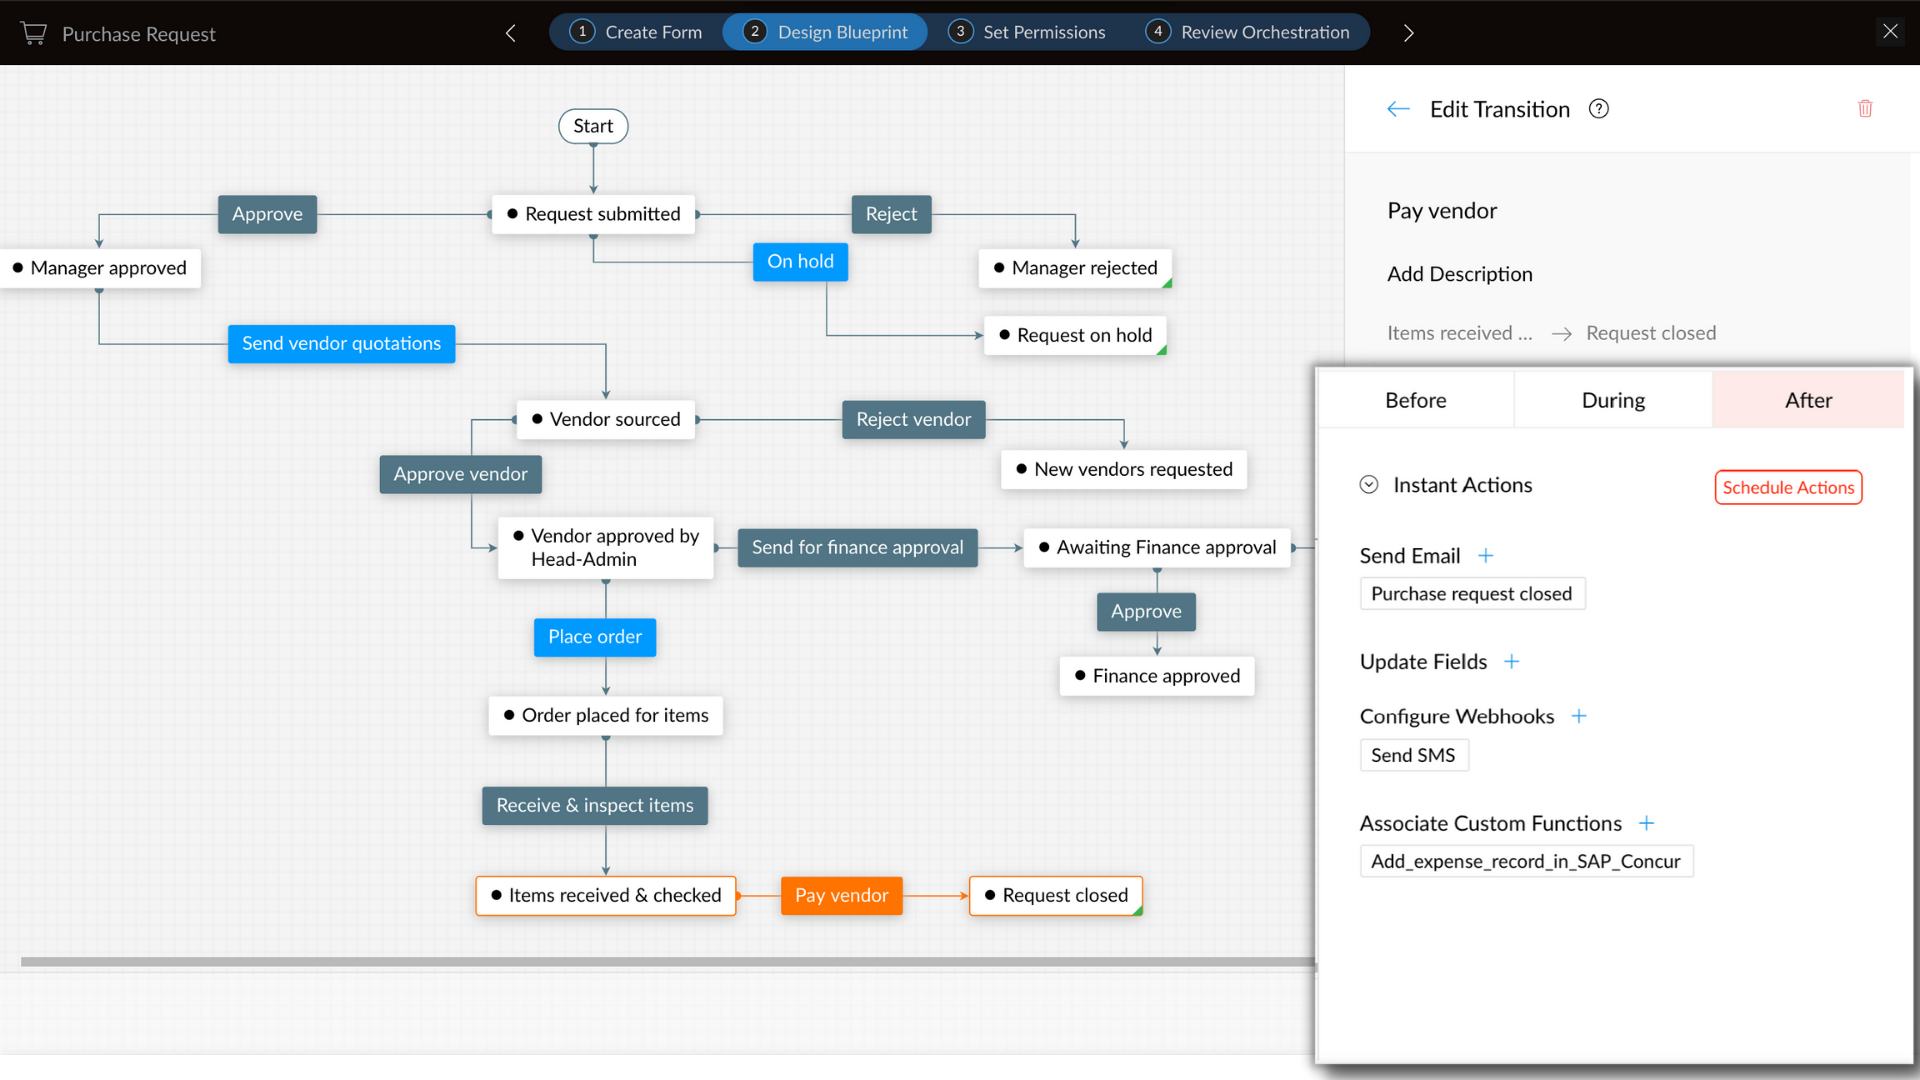Open help icon next to Edit Transition
1920x1080 pixels.
(x=1598, y=109)
